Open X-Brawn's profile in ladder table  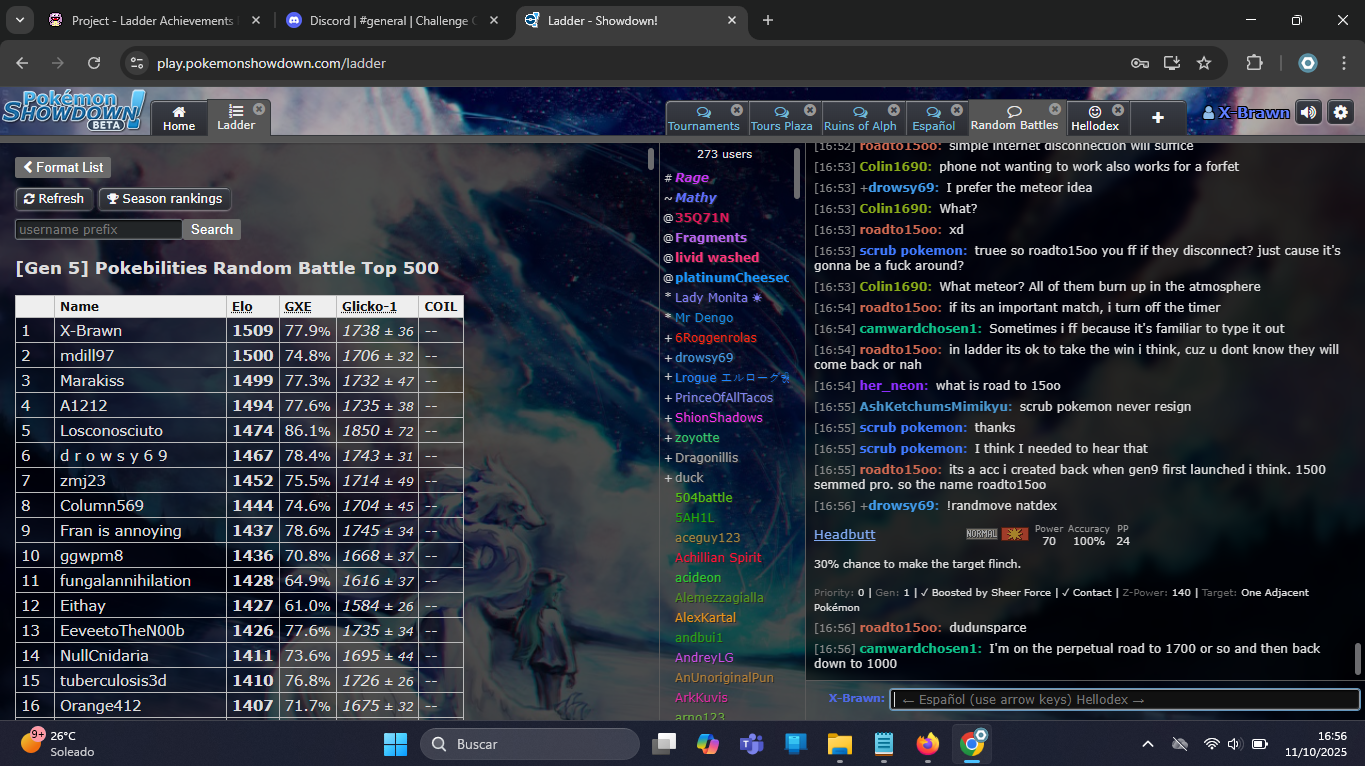[91, 331]
